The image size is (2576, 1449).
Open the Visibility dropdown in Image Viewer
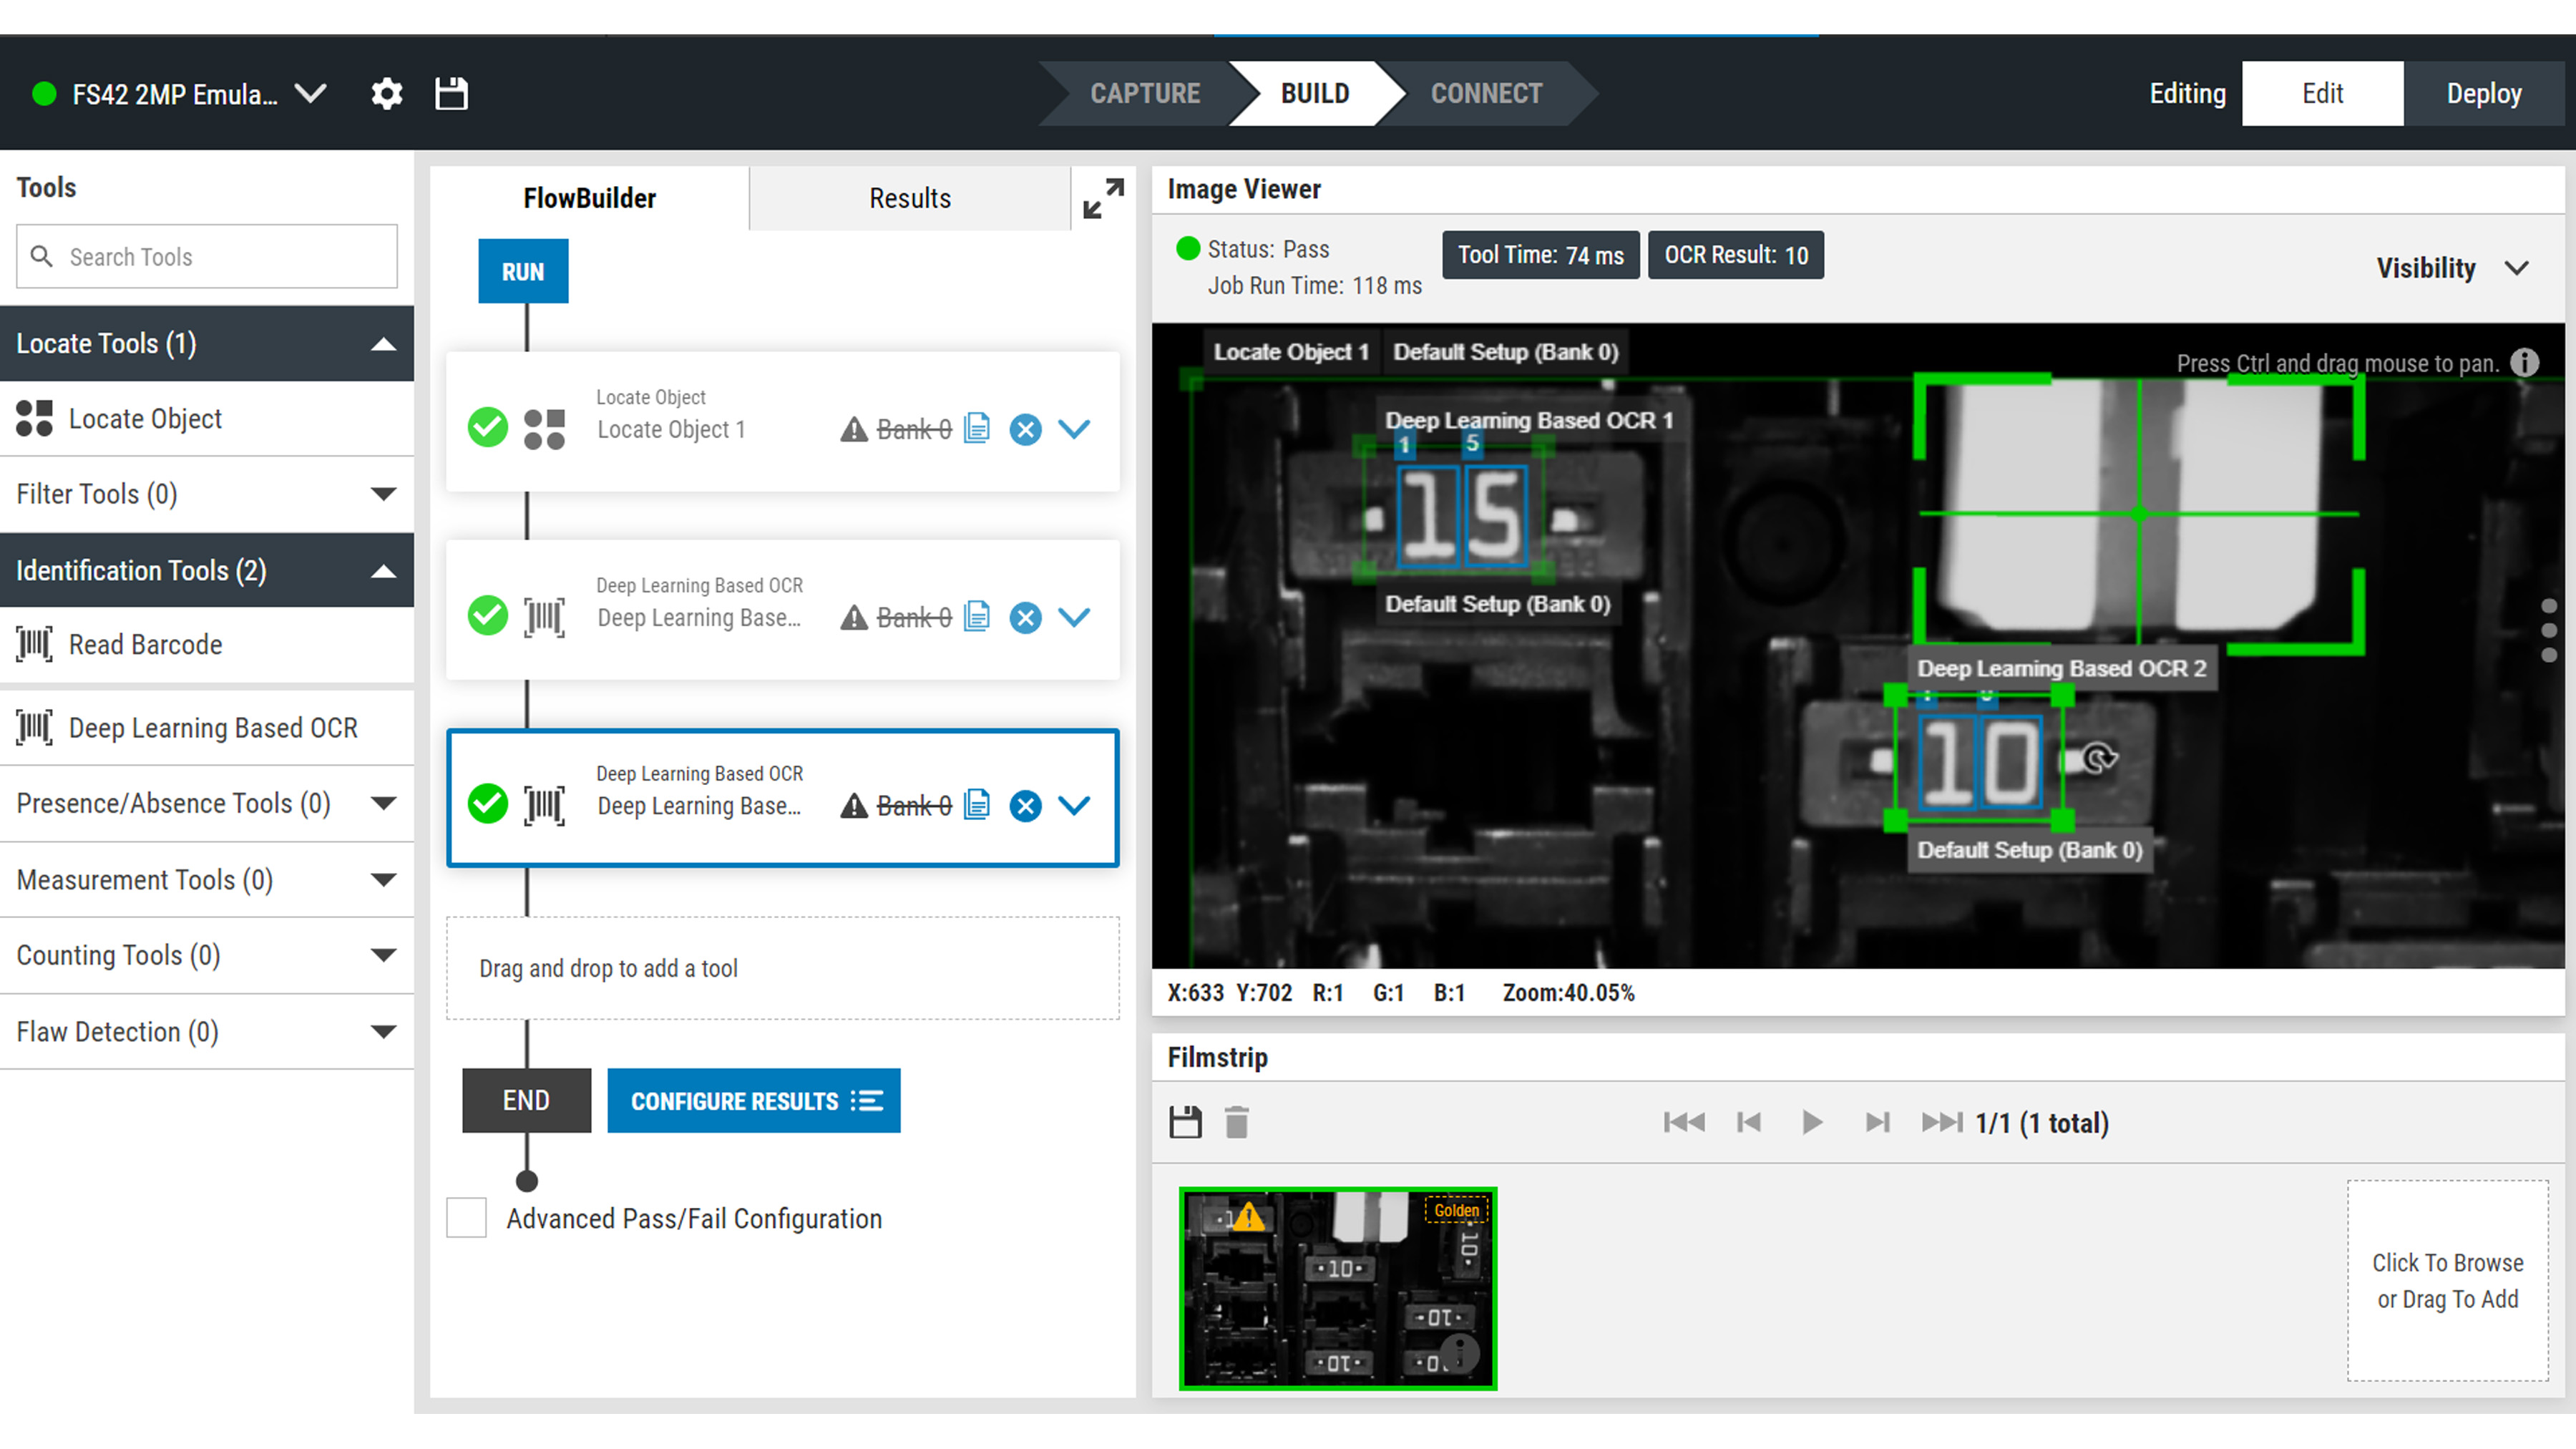[x=2518, y=267]
